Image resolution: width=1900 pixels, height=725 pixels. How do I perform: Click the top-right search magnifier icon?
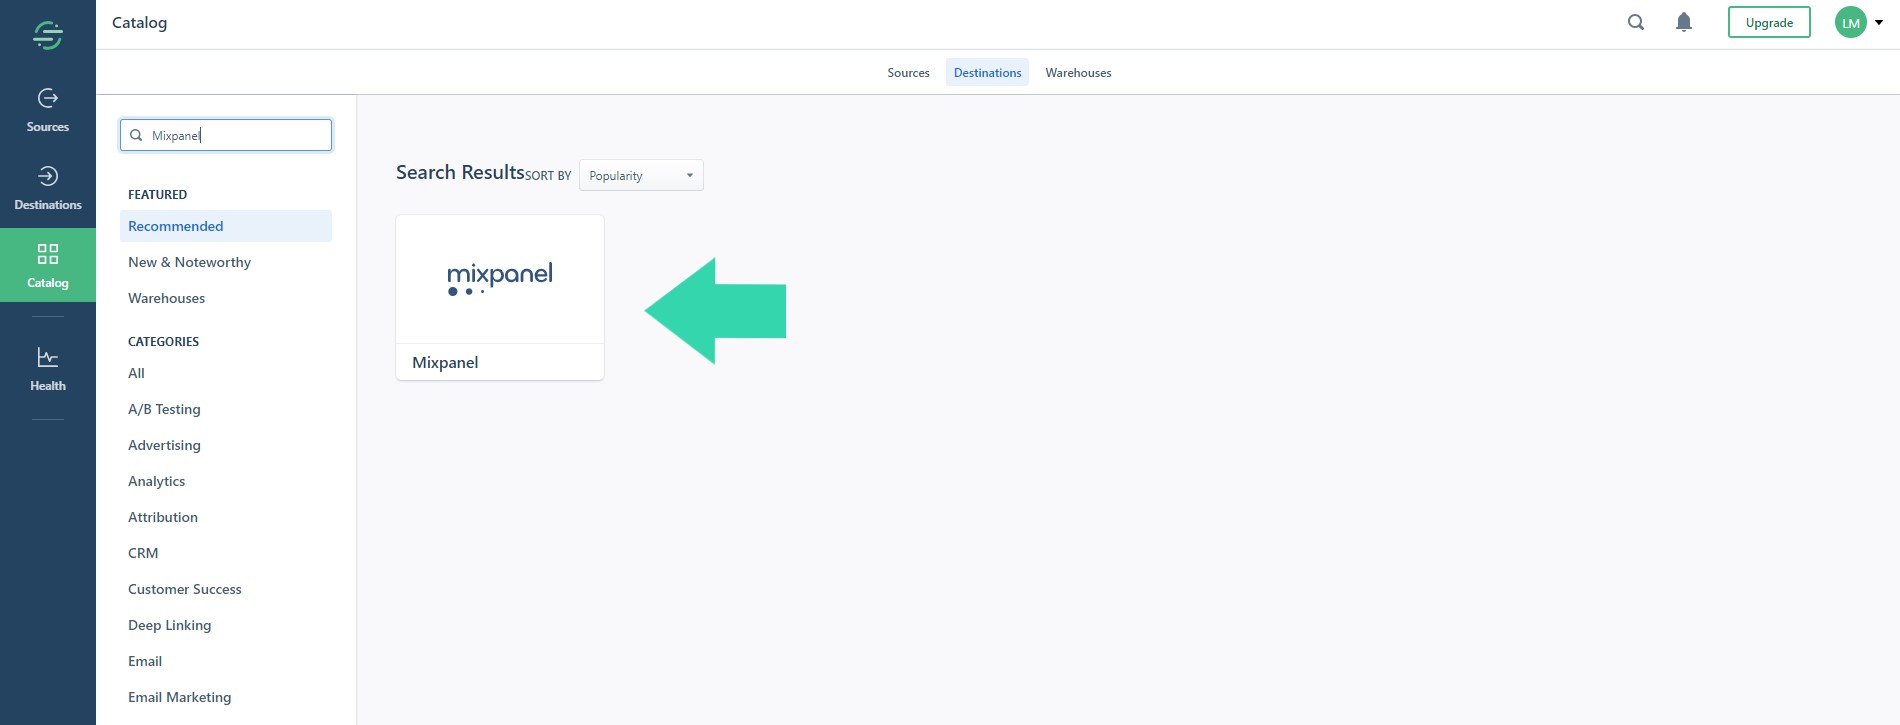coord(1636,22)
